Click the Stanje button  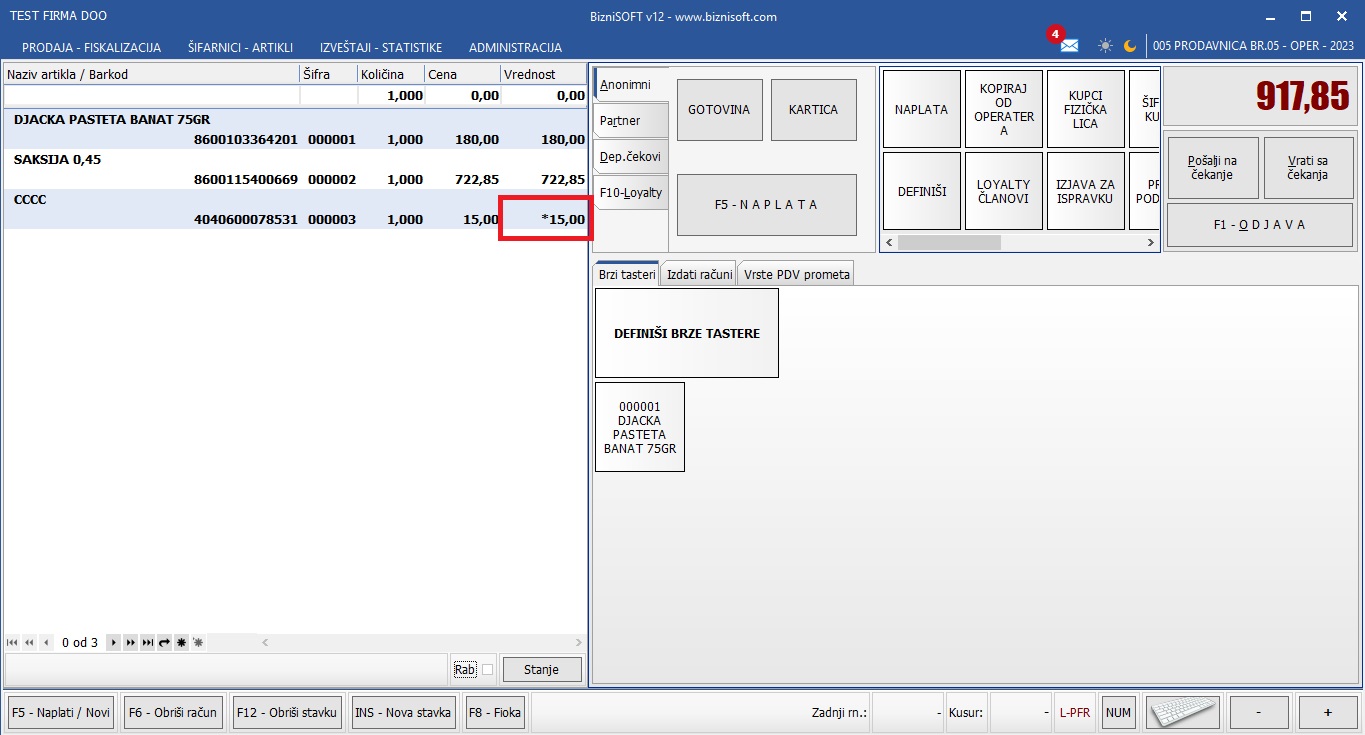coord(541,670)
